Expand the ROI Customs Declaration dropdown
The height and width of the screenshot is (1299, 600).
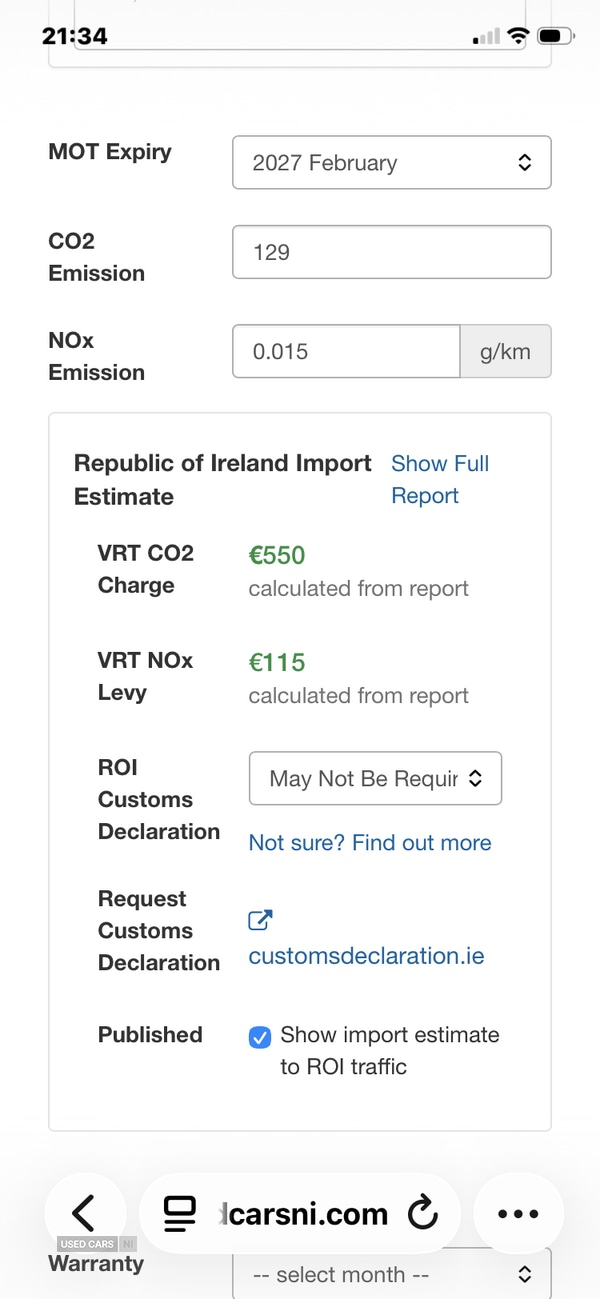point(375,779)
